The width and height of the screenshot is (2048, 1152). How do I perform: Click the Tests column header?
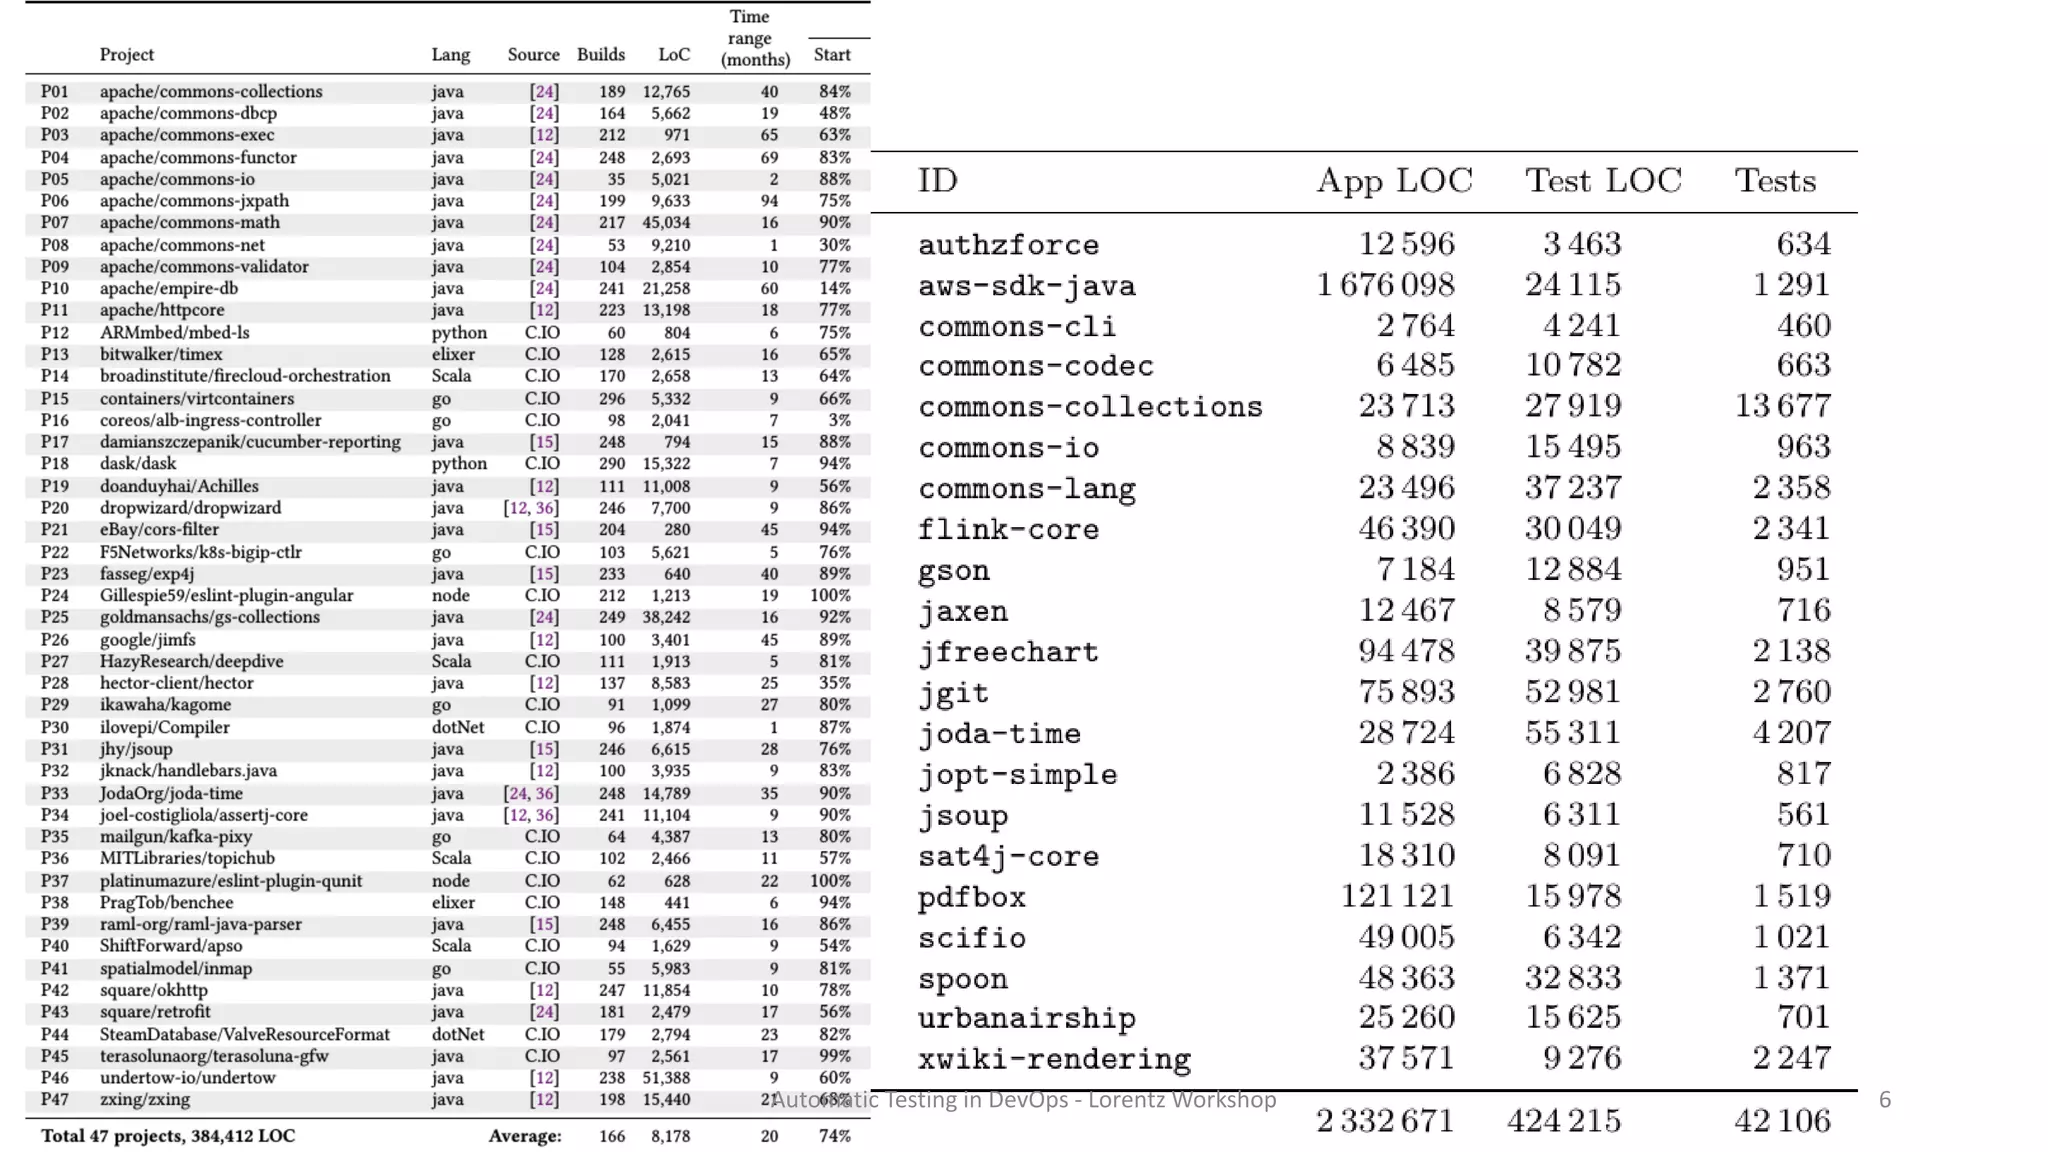(1775, 181)
